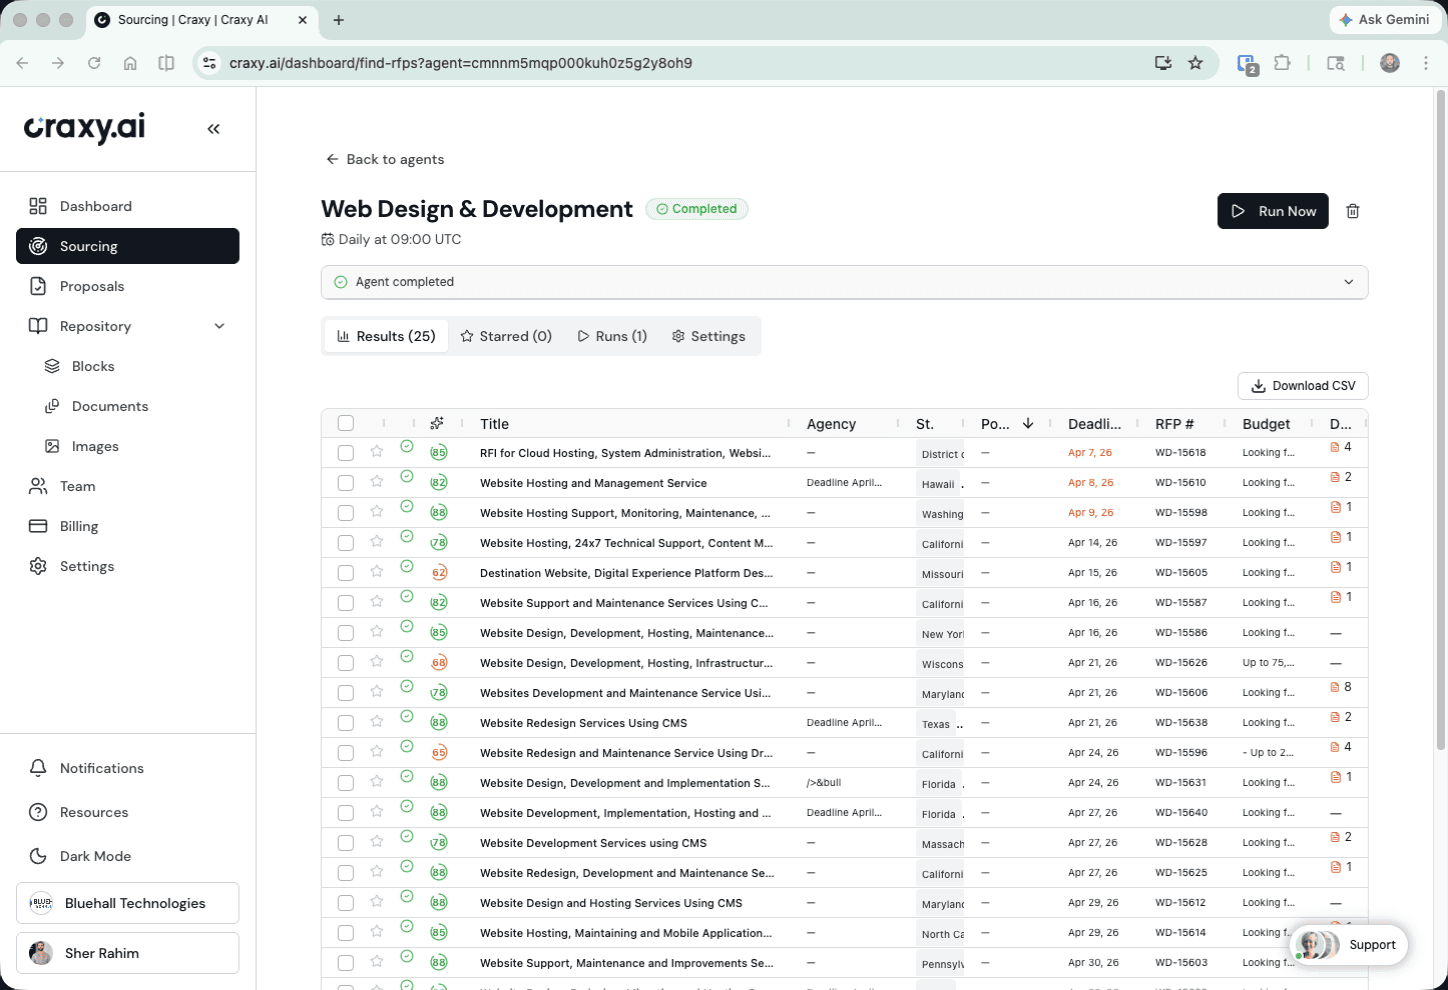Click the score badge 85 on the WD-15618 row
The height and width of the screenshot is (990, 1448).
438,453
